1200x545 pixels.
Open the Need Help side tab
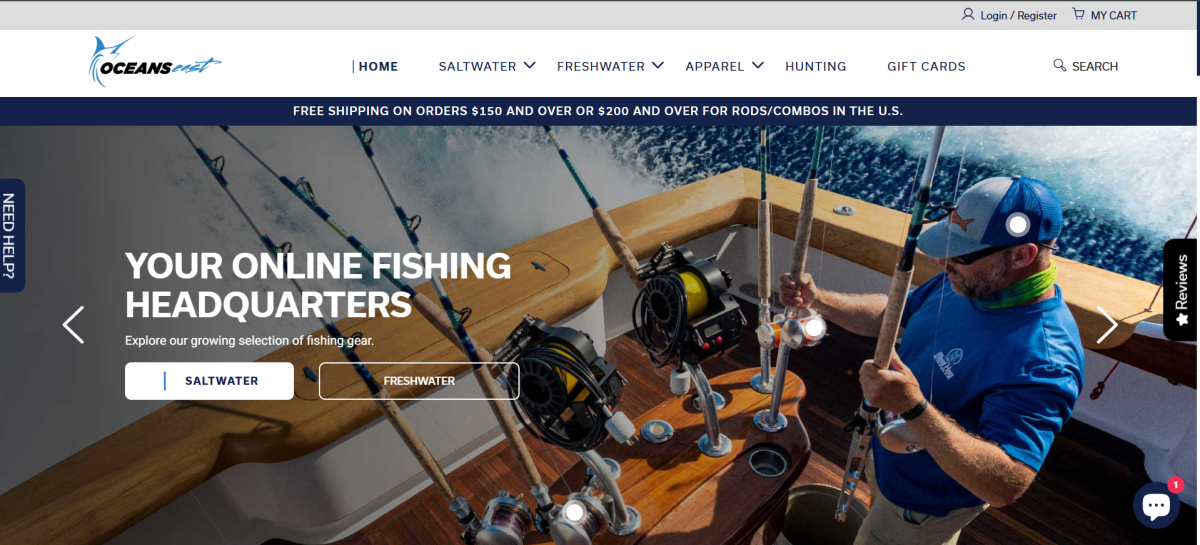coord(12,235)
